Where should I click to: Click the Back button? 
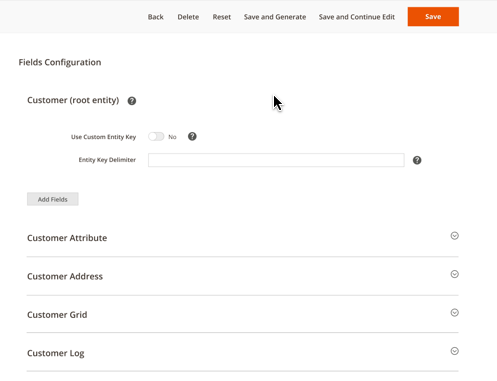tap(156, 17)
